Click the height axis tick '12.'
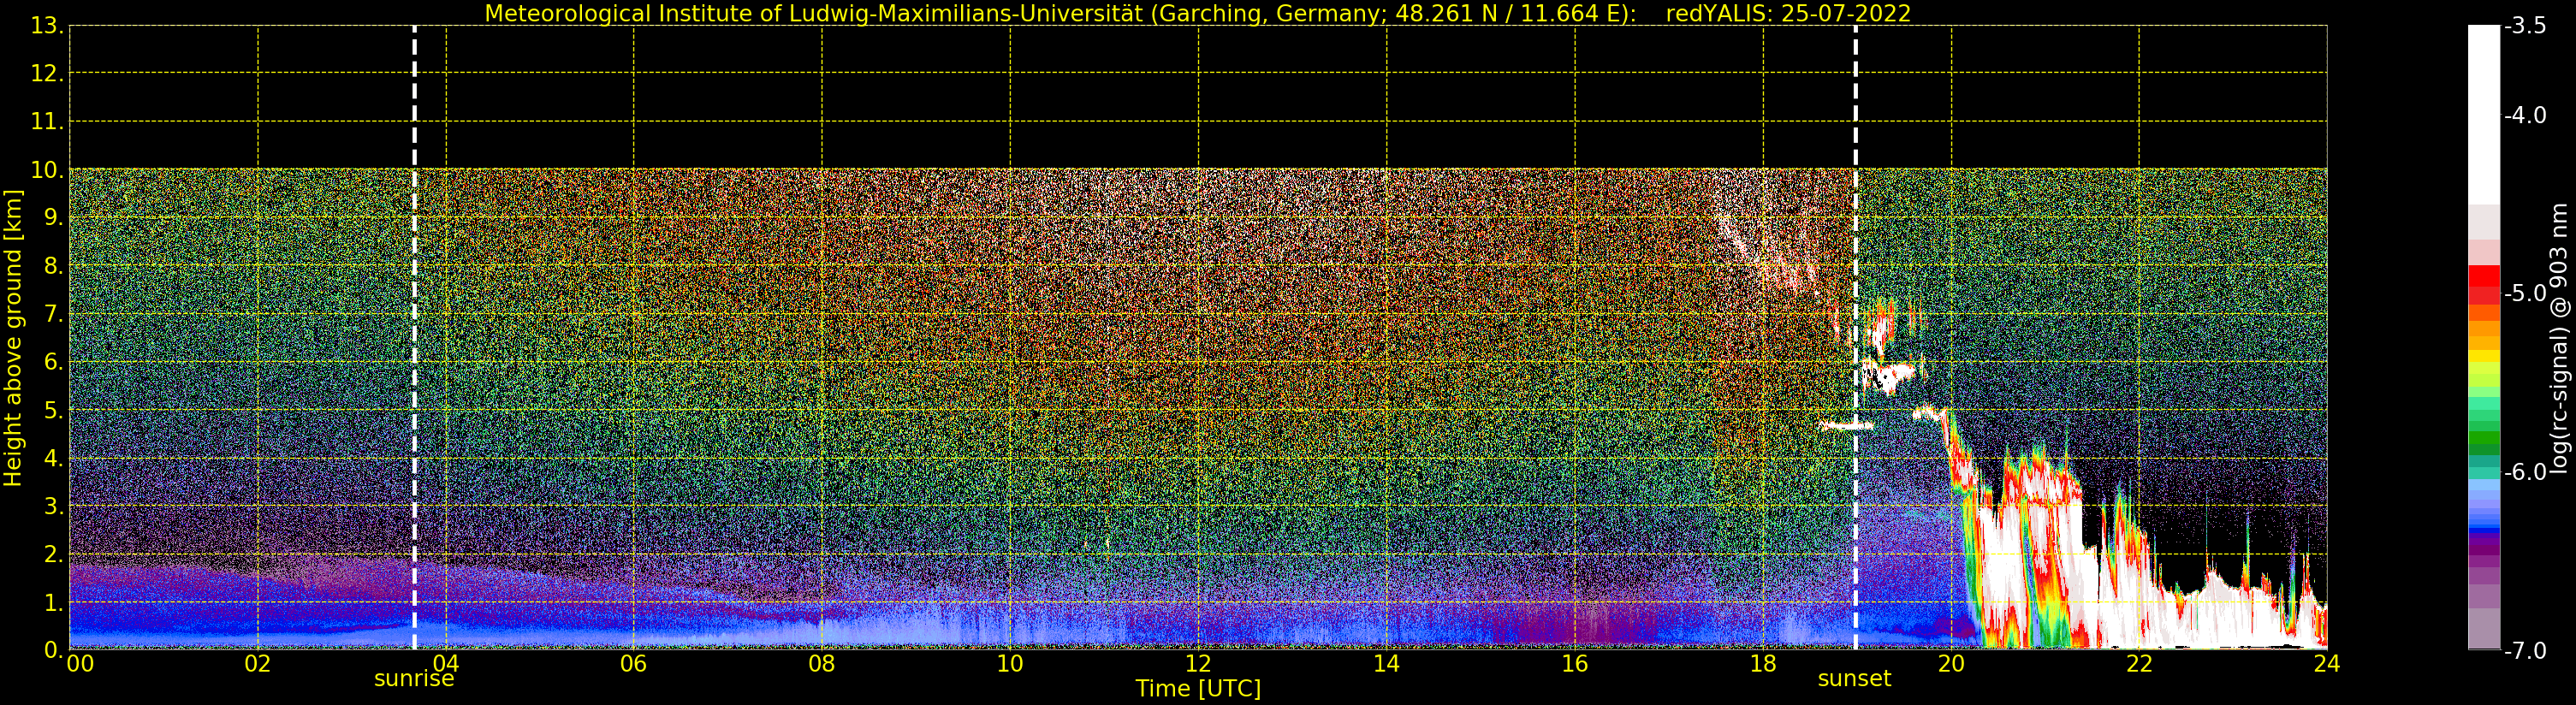Viewport: 2576px width, 705px height. (x=46, y=74)
